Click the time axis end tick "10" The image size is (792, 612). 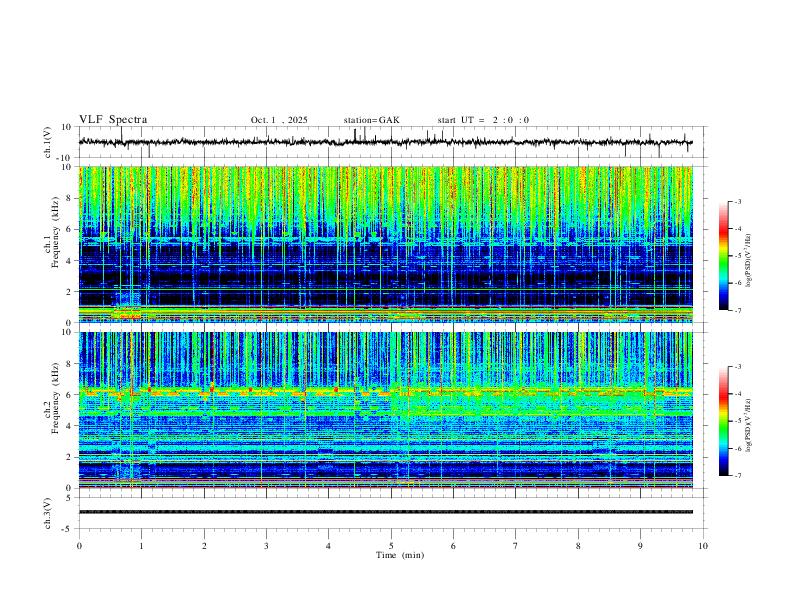click(703, 546)
